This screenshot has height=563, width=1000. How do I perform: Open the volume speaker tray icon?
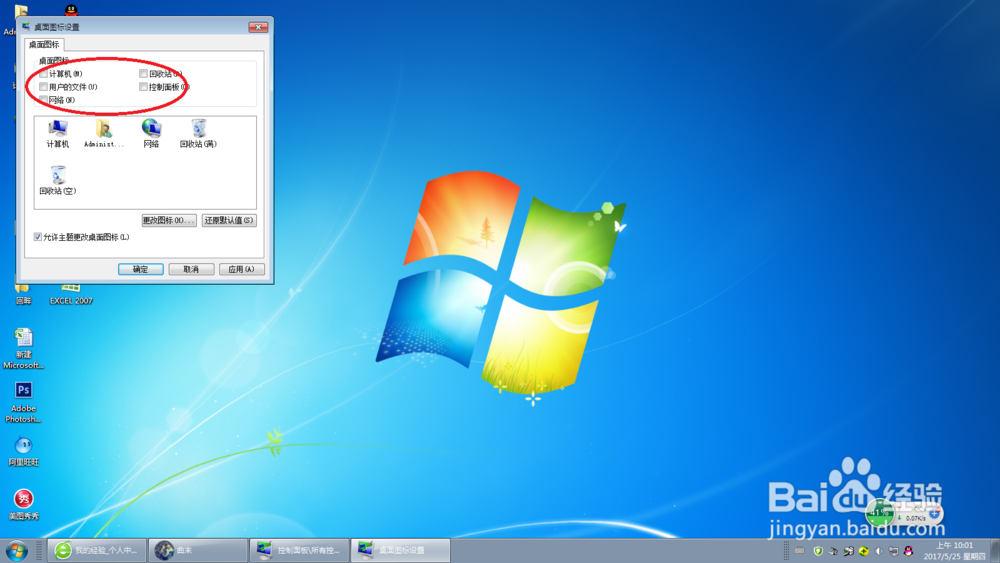879,551
